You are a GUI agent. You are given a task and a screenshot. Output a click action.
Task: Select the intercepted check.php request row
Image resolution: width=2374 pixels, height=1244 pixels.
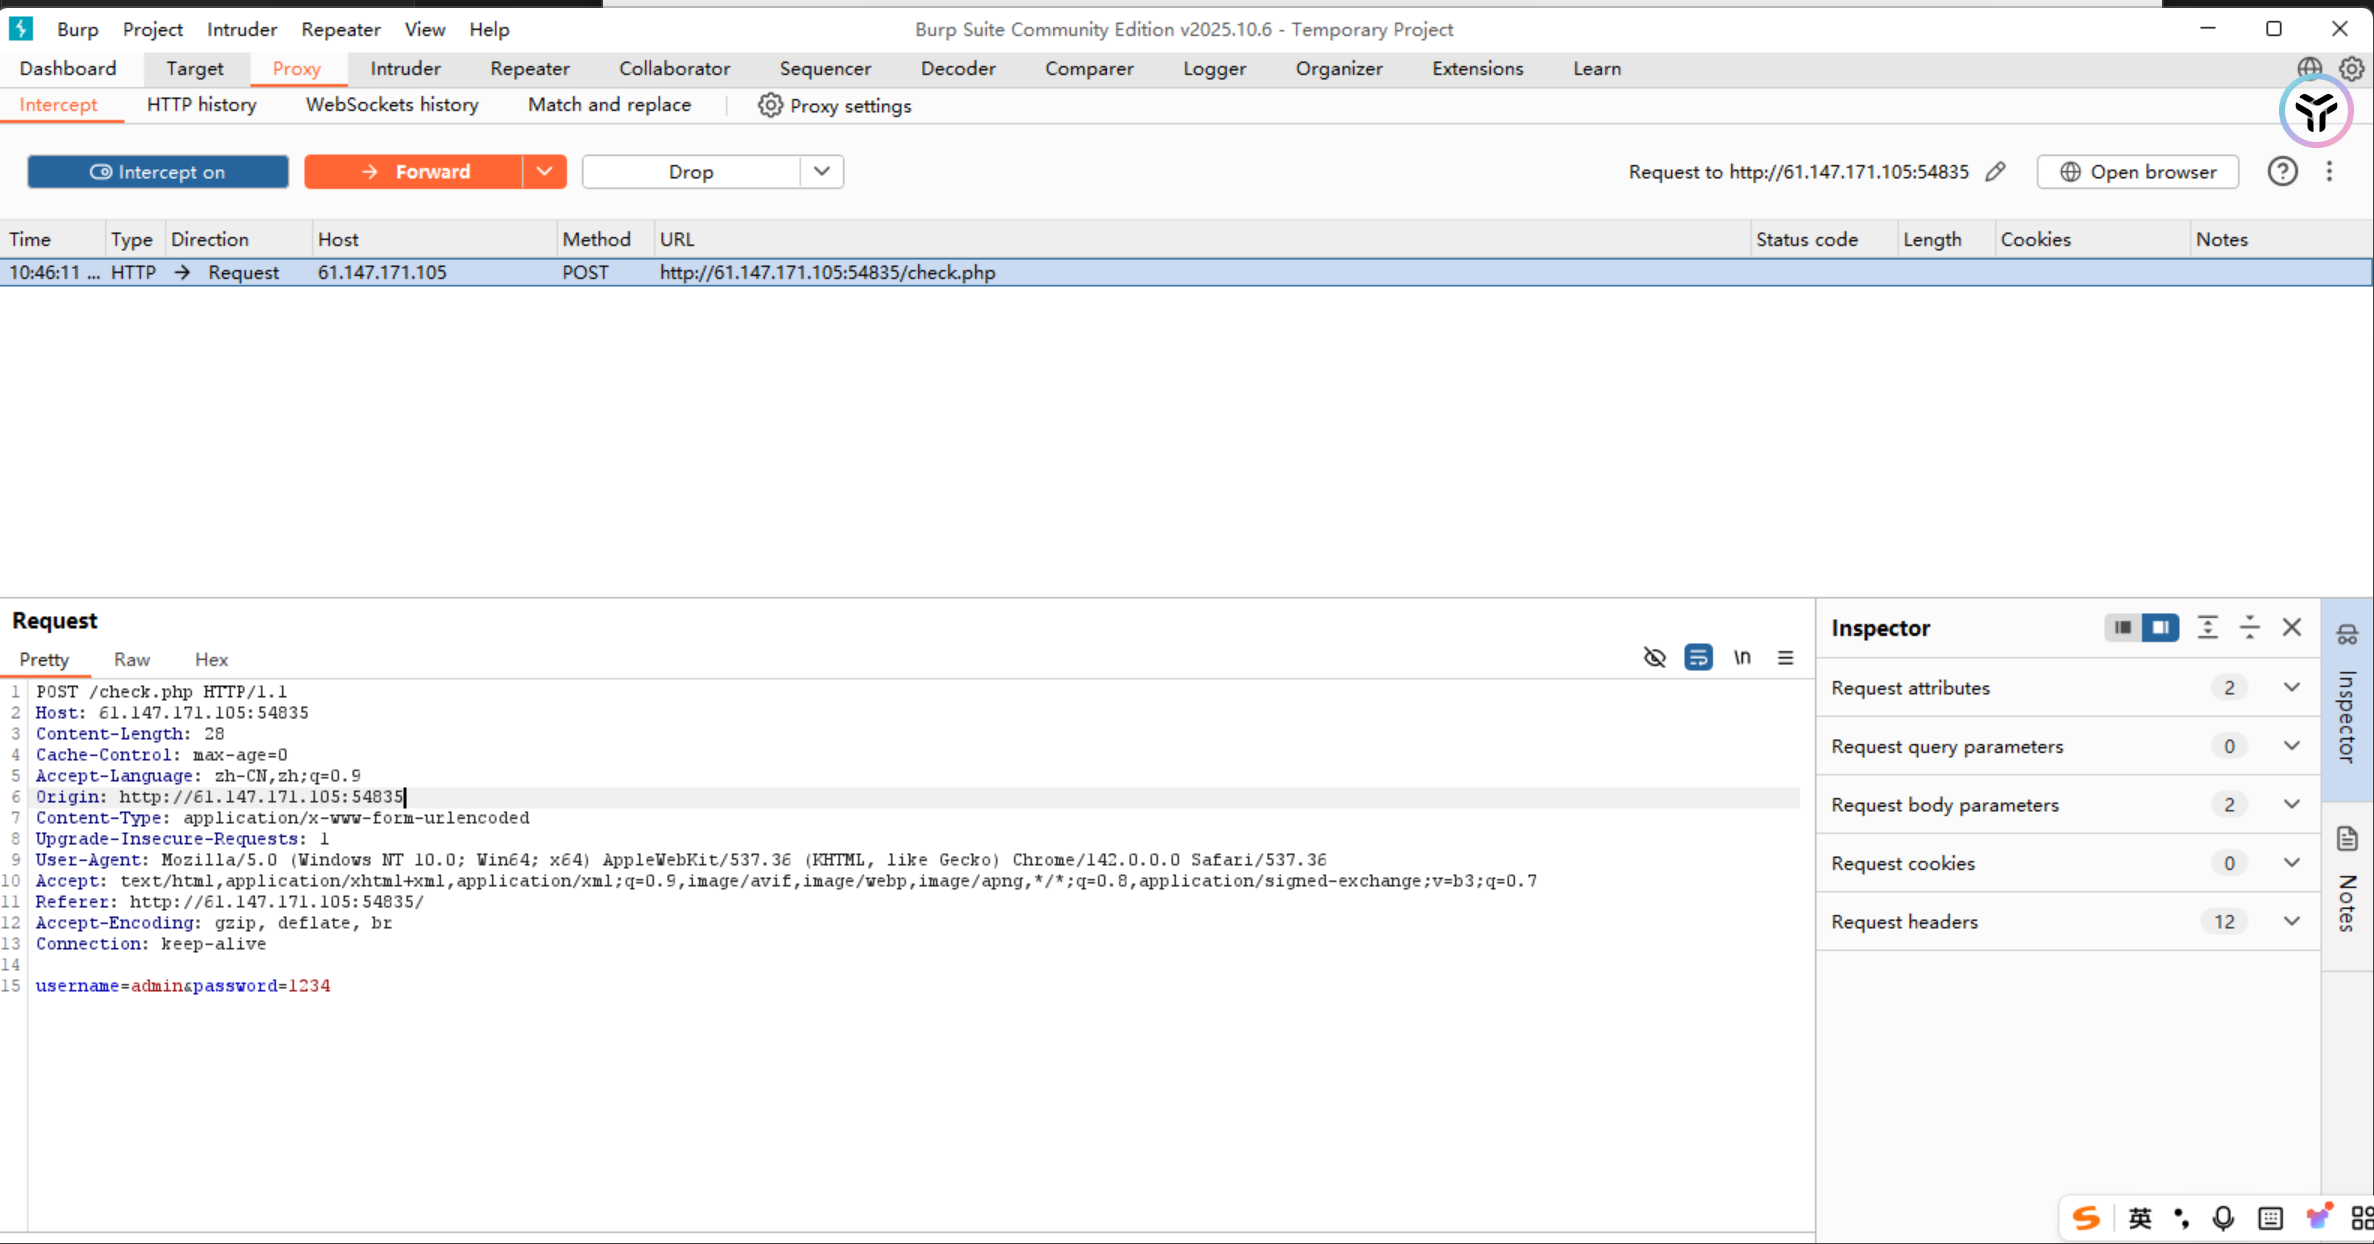826,272
